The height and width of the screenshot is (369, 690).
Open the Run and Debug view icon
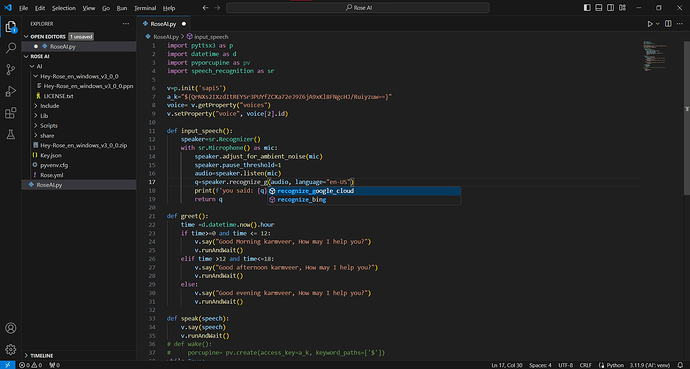click(11, 91)
